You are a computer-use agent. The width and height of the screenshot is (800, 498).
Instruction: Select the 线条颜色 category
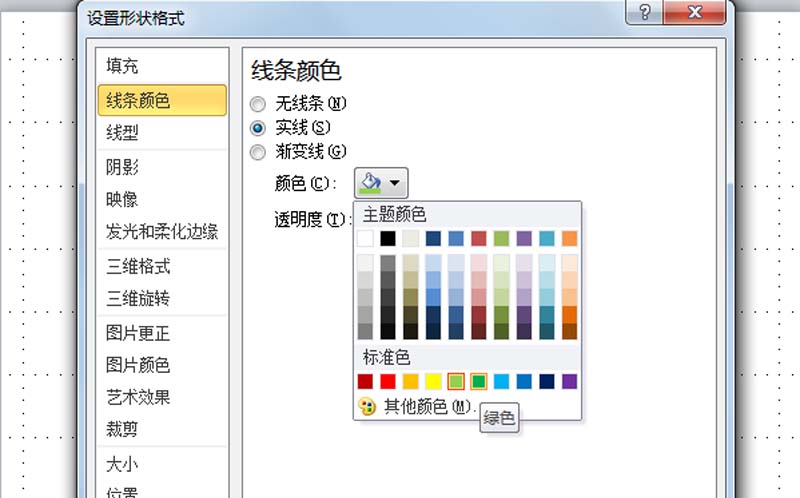162,100
